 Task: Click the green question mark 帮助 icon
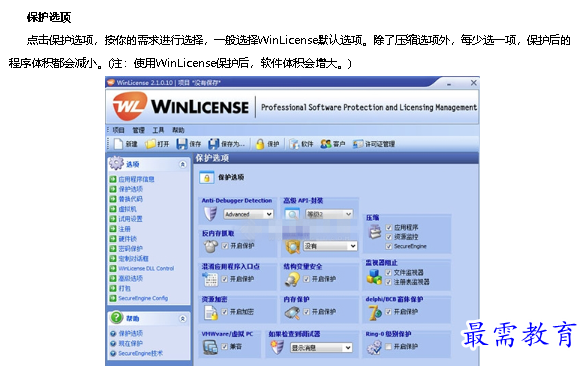click(x=116, y=317)
